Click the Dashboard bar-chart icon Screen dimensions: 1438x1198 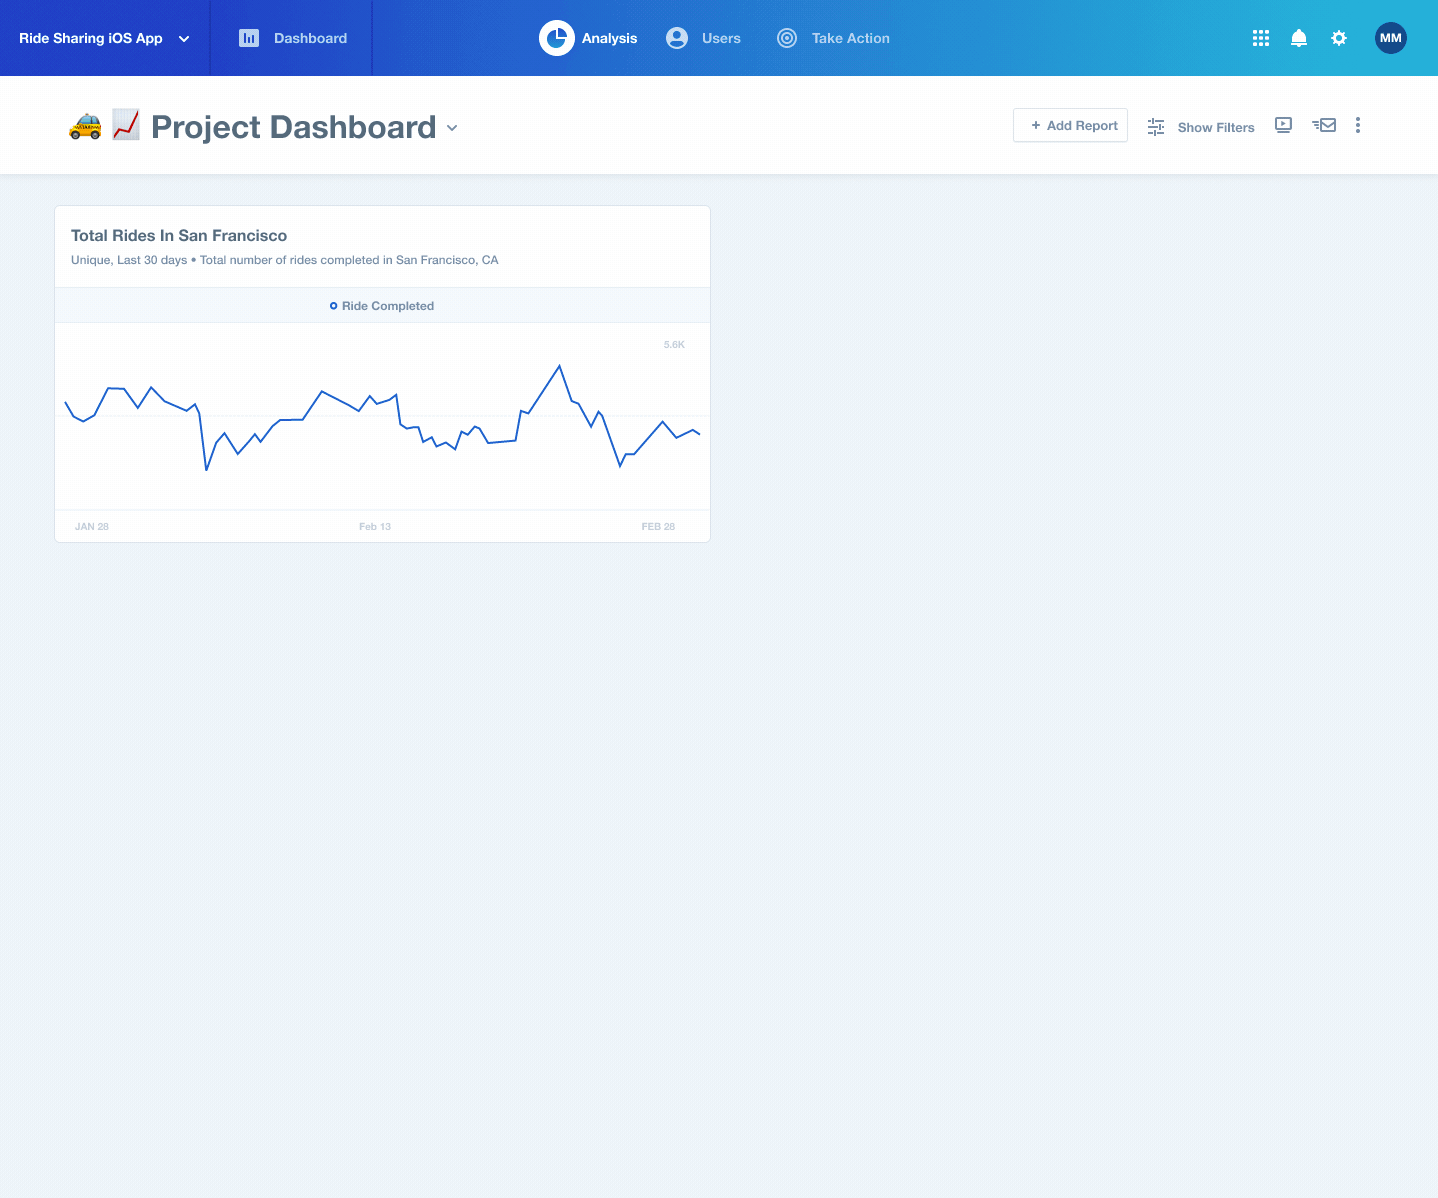(249, 38)
